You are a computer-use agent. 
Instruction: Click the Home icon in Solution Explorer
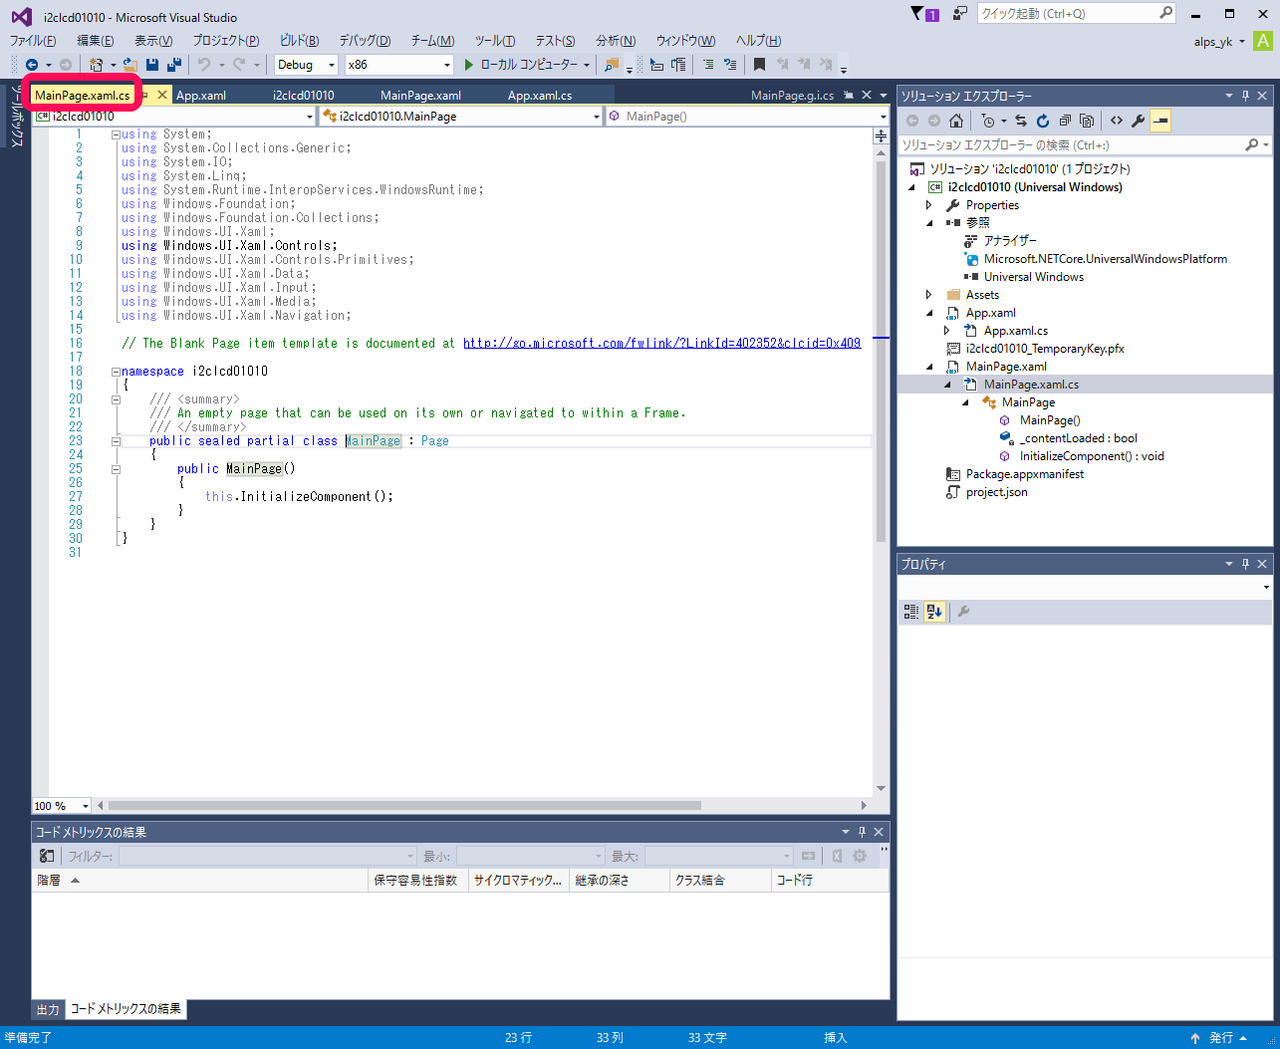956,121
